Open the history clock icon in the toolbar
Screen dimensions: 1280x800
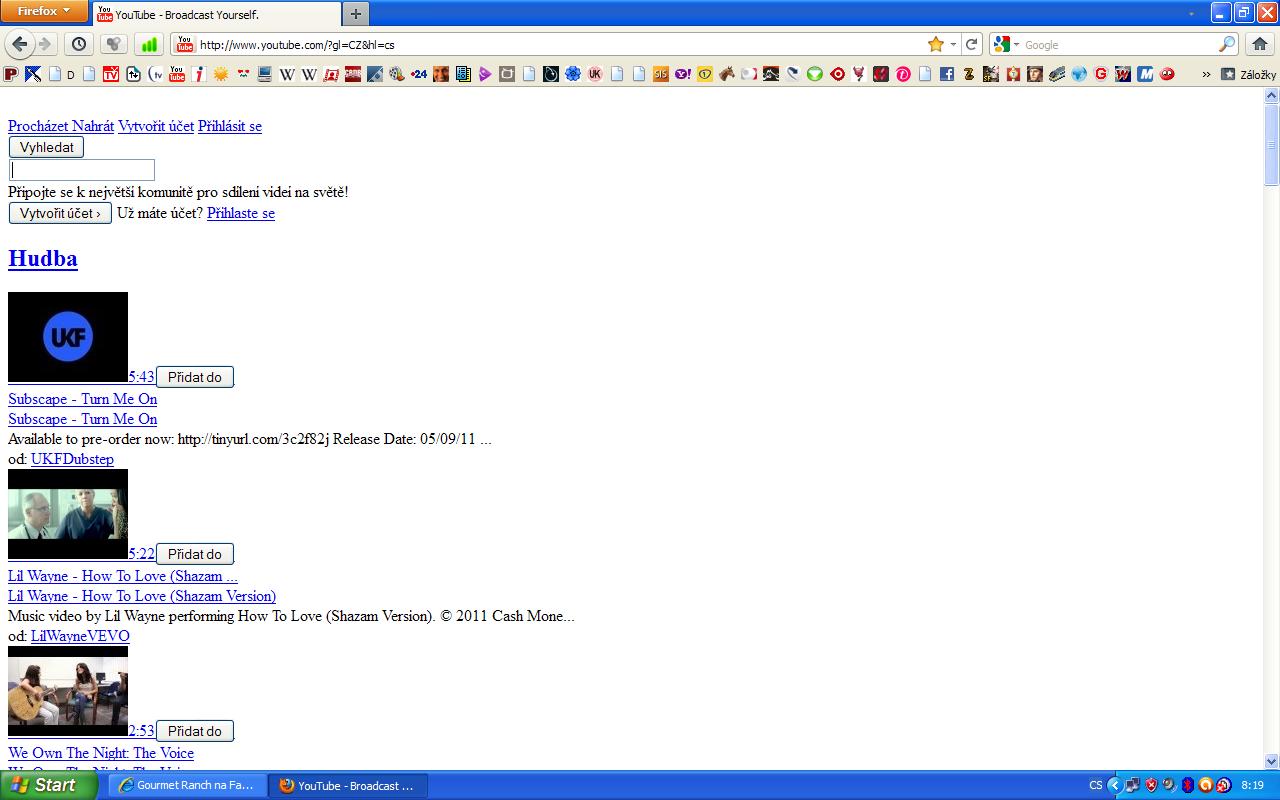click(79, 44)
